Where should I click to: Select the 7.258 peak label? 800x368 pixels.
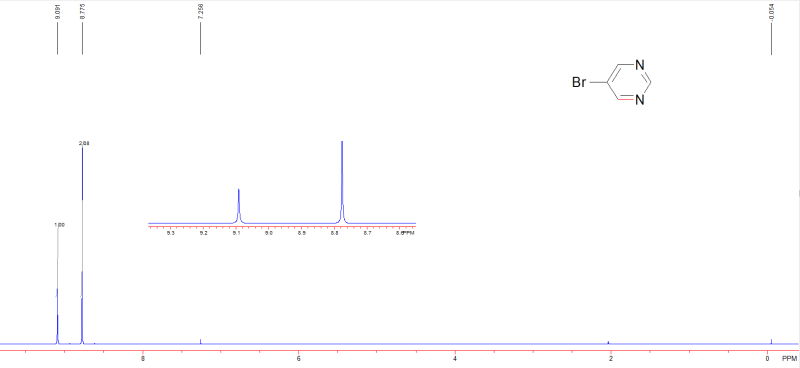pos(201,11)
